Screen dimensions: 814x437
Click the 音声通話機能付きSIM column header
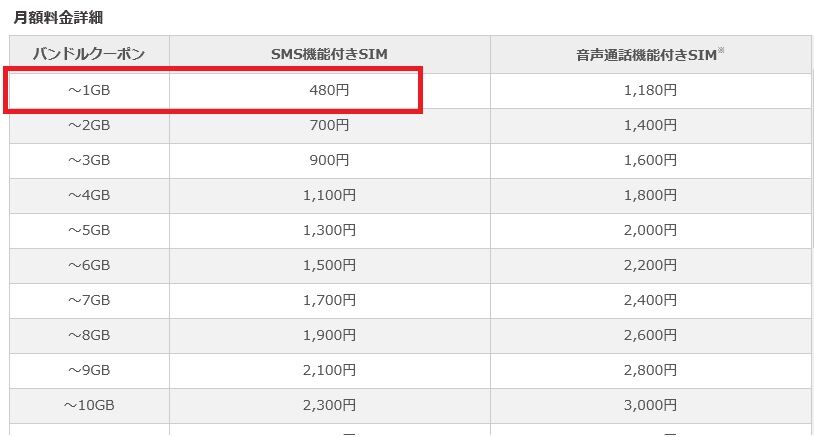click(x=650, y=54)
